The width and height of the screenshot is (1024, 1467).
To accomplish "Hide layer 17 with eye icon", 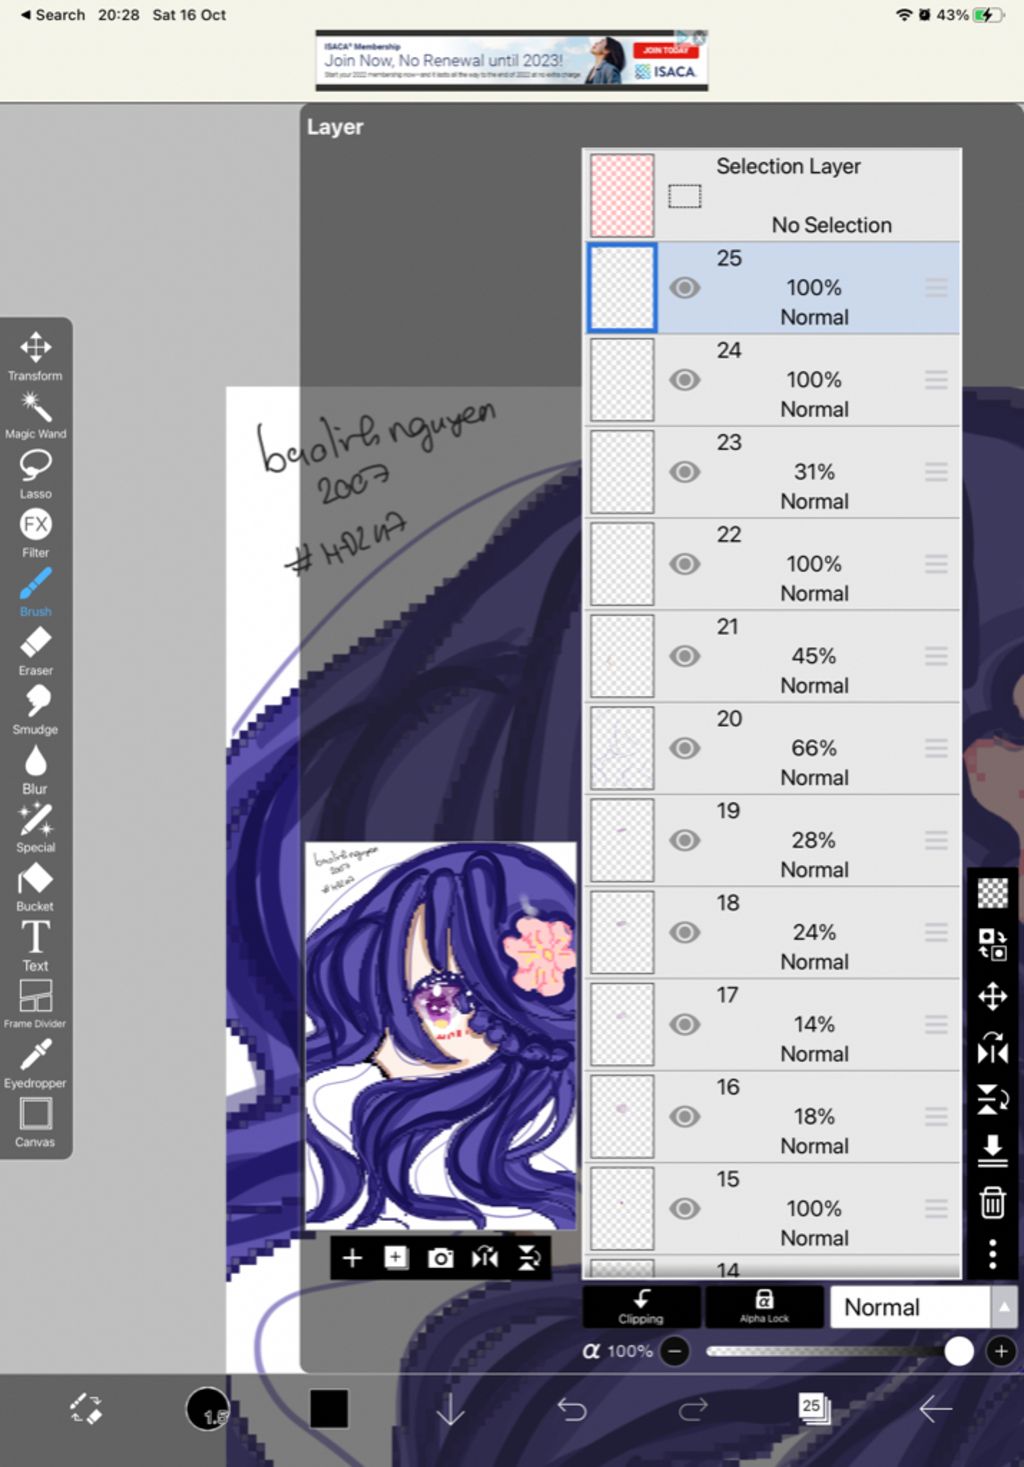I will coord(684,1024).
